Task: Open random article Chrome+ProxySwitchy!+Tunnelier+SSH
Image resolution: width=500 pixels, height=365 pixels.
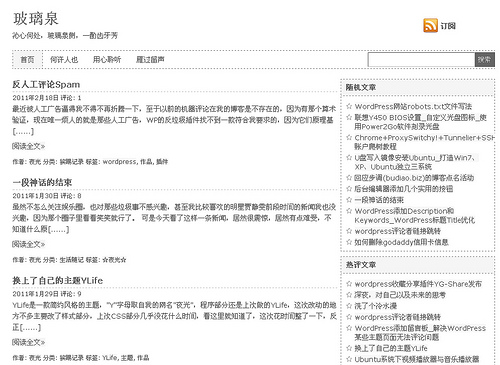Action: pyautogui.click(x=424, y=142)
